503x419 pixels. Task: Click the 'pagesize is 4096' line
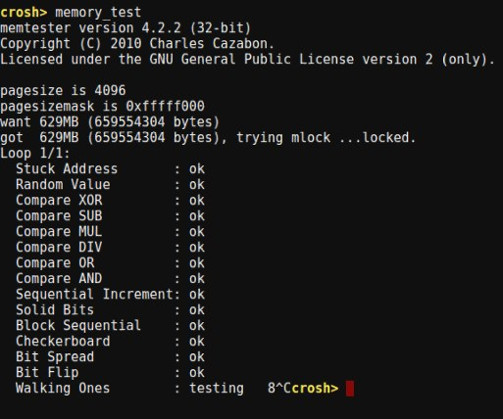coord(63,91)
